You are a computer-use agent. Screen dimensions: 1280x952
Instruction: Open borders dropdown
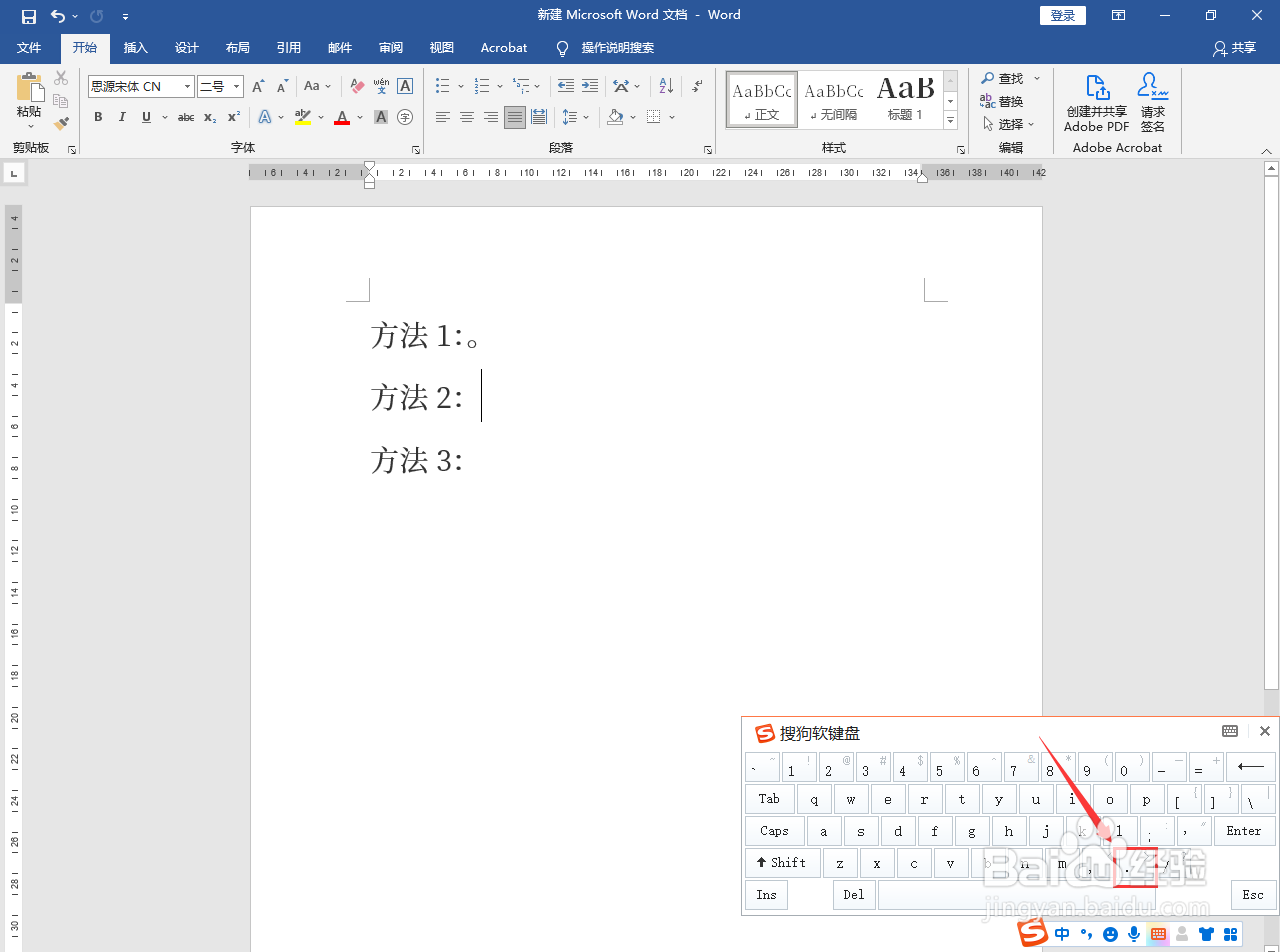[671, 117]
